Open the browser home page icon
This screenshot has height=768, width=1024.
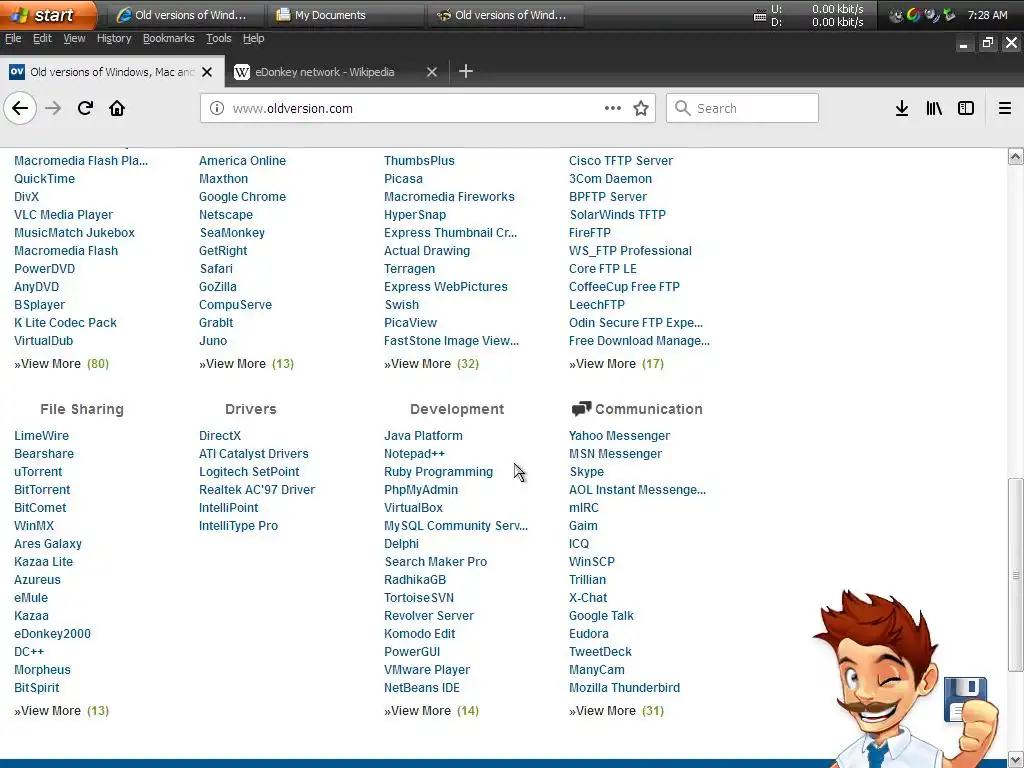[x=117, y=108]
